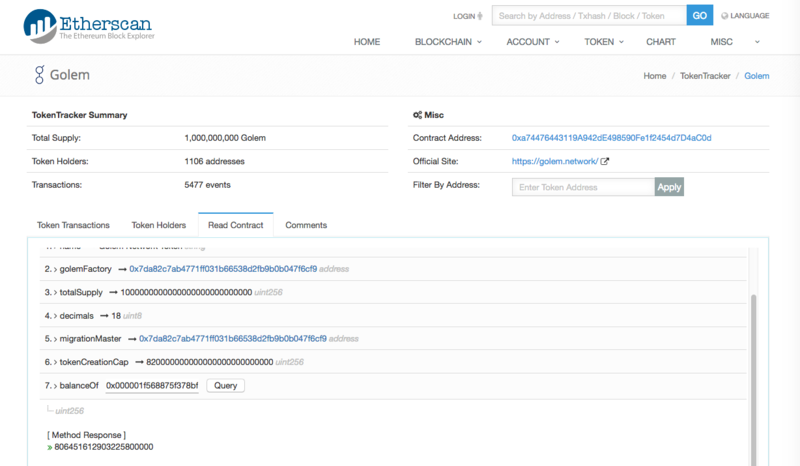Viewport: 800px width, 466px height.
Task: Click the Enter Token Address field
Action: pos(583,187)
